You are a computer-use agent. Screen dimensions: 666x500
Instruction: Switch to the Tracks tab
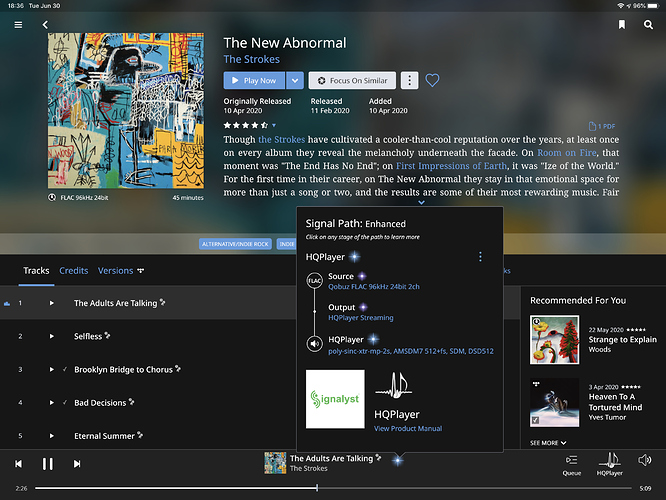[x=36, y=271]
